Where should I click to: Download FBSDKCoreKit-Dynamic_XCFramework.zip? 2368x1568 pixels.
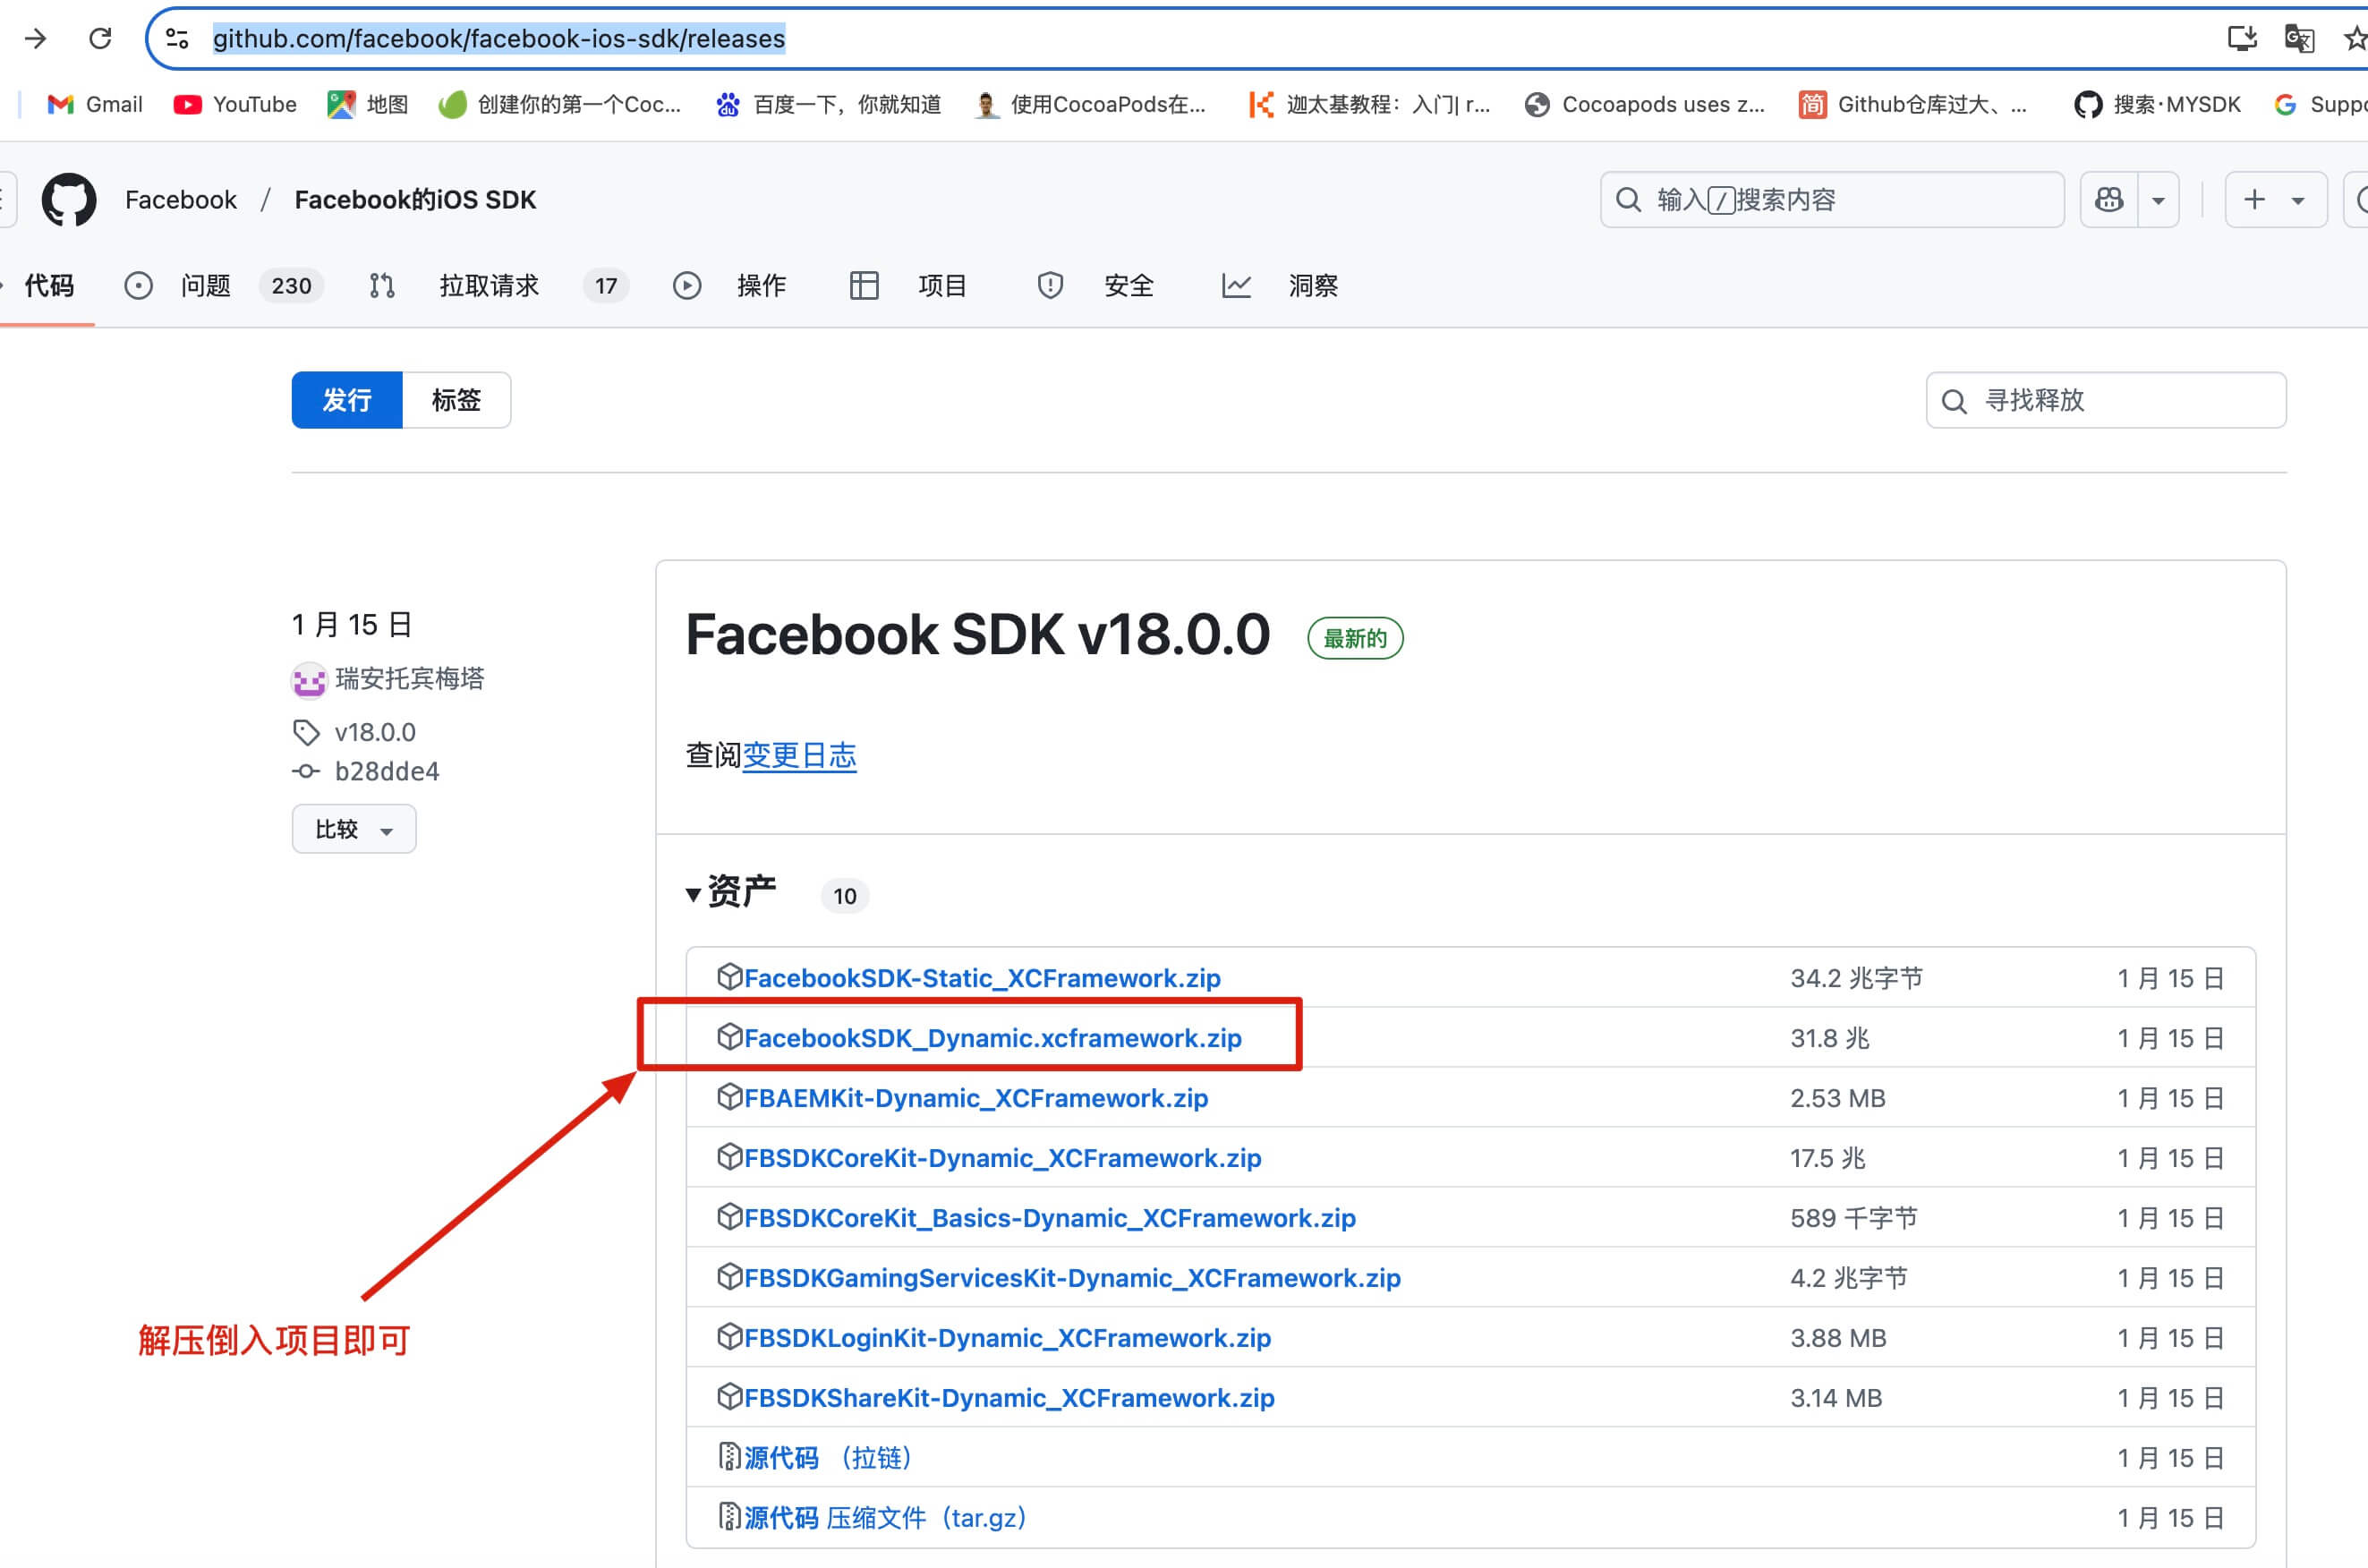pos(1002,1158)
